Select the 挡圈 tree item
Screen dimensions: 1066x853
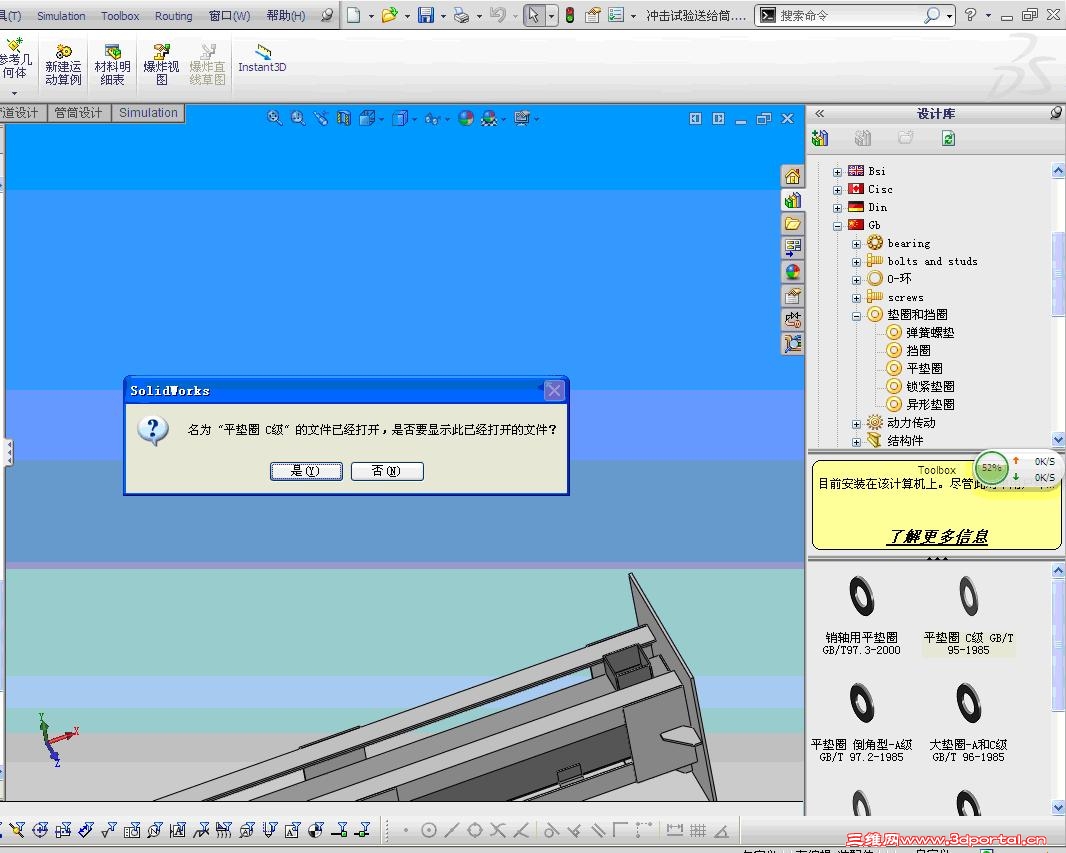click(918, 351)
